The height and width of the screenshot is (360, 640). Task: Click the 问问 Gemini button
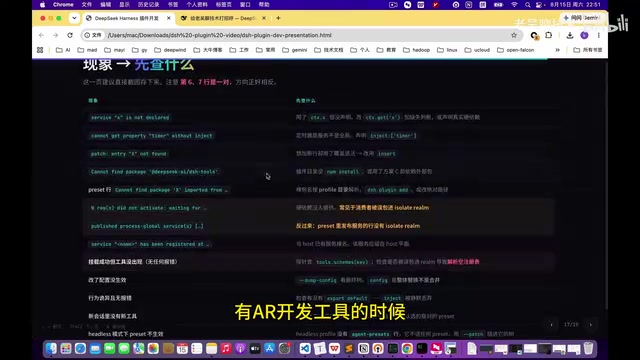581,18
